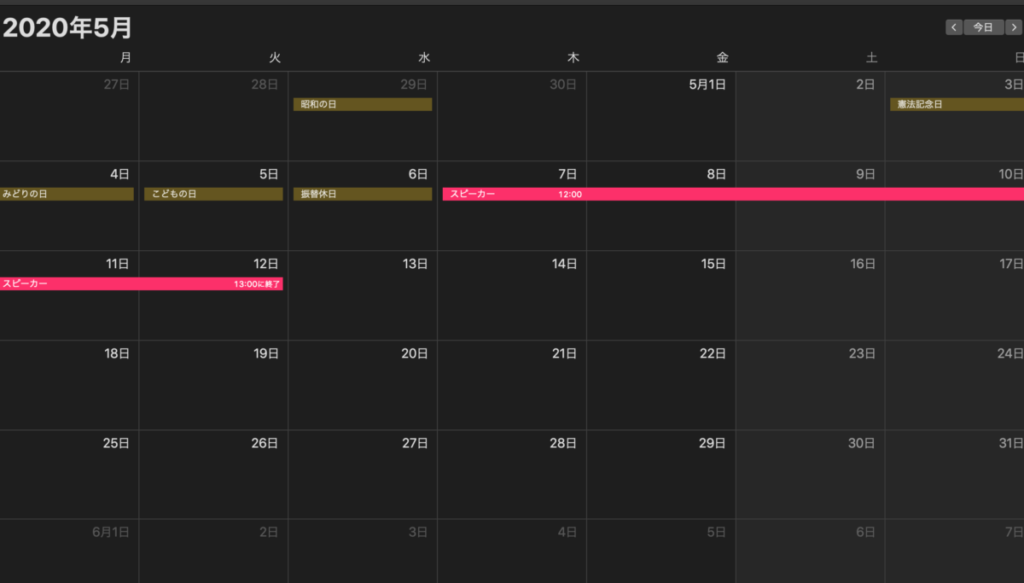Select the 憲法記念日 holiday event
Screen dimensions: 1024x583
(955, 104)
